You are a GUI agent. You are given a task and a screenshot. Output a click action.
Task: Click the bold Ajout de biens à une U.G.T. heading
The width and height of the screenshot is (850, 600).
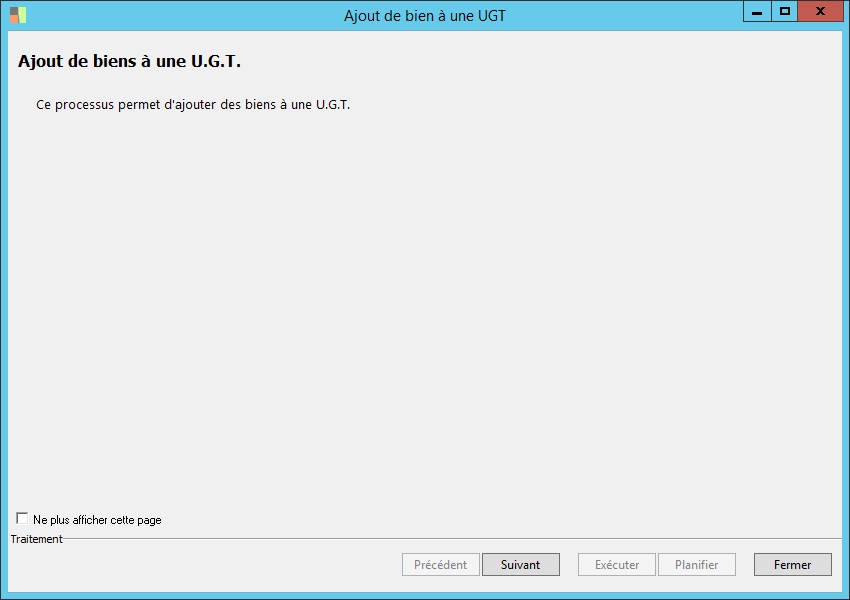click(x=129, y=61)
